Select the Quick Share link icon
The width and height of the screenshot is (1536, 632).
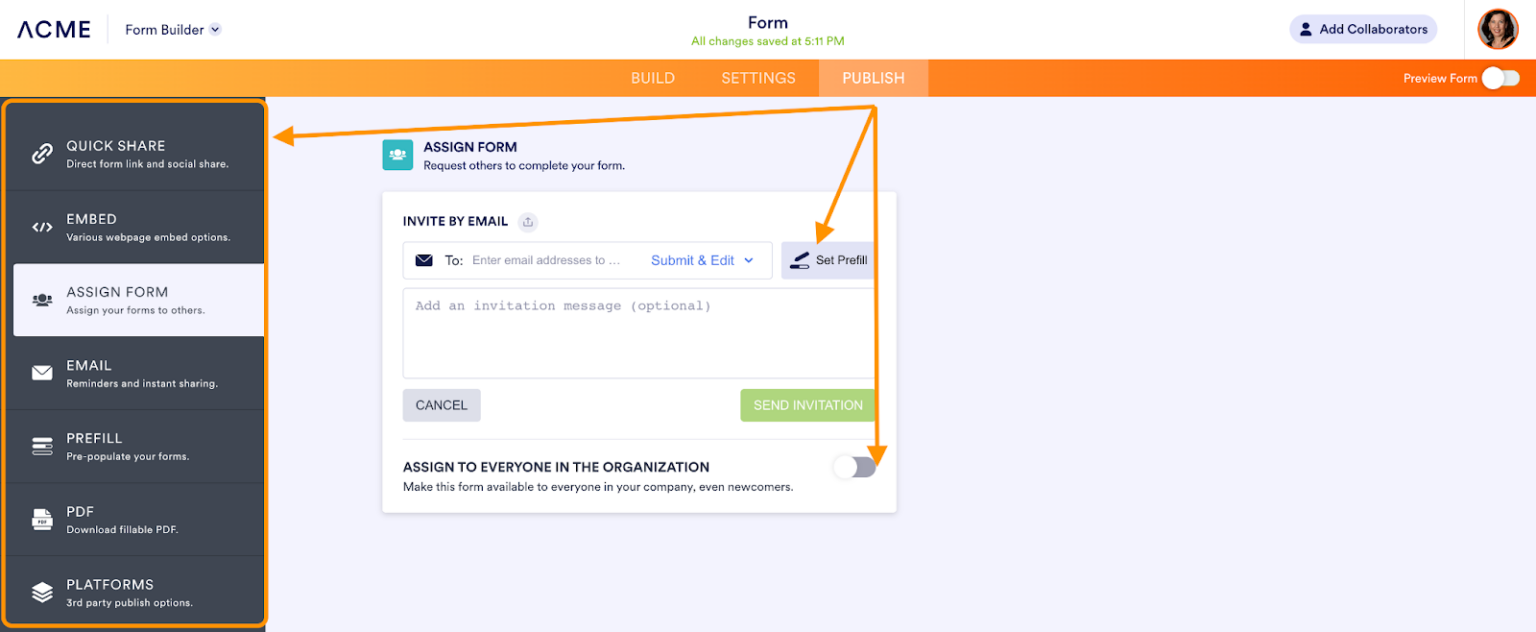[x=42, y=155]
